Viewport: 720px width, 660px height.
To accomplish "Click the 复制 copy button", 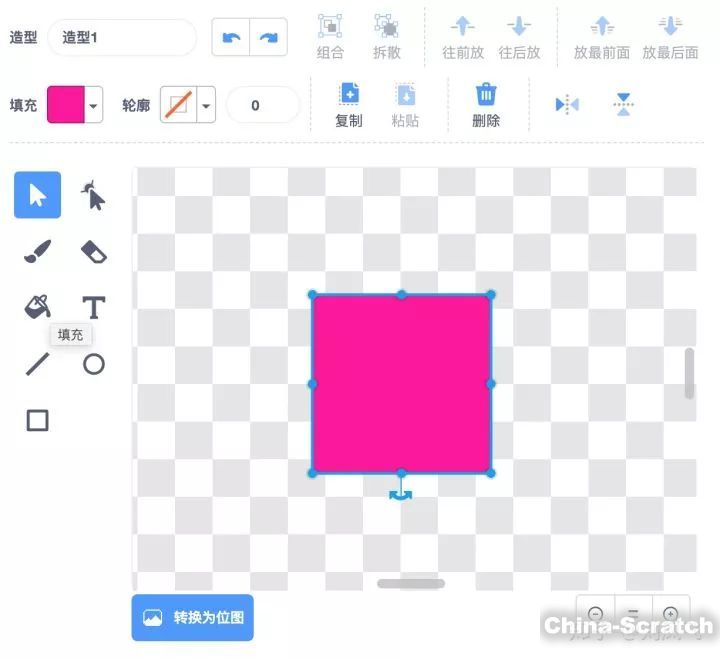I will (349, 105).
